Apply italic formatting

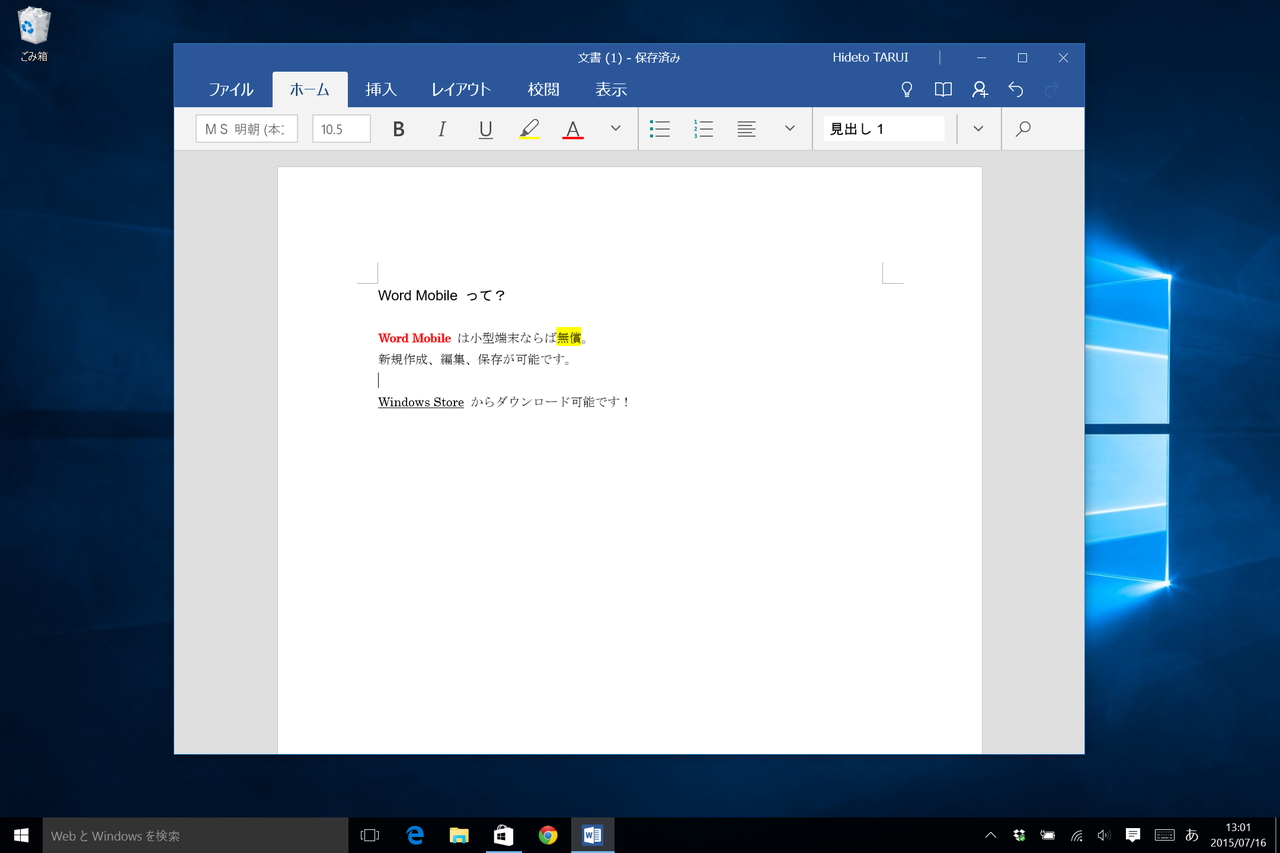pos(441,128)
